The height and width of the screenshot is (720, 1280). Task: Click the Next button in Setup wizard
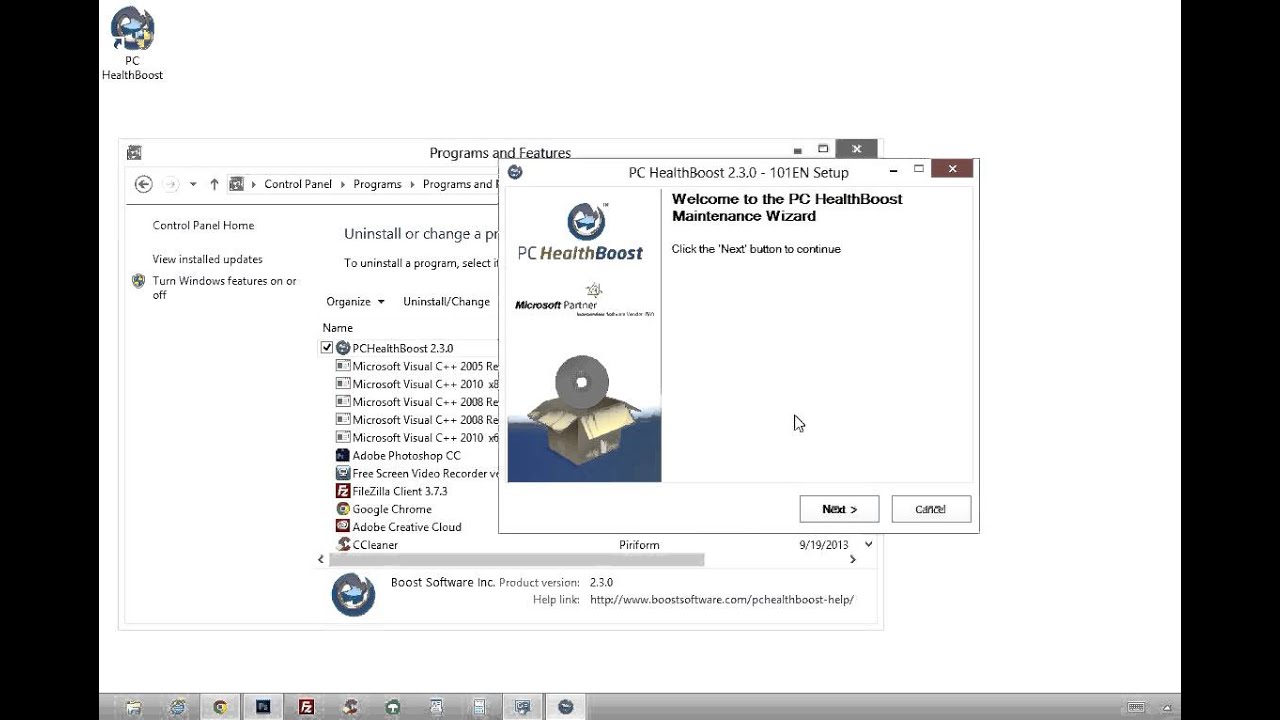pos(839,509)
